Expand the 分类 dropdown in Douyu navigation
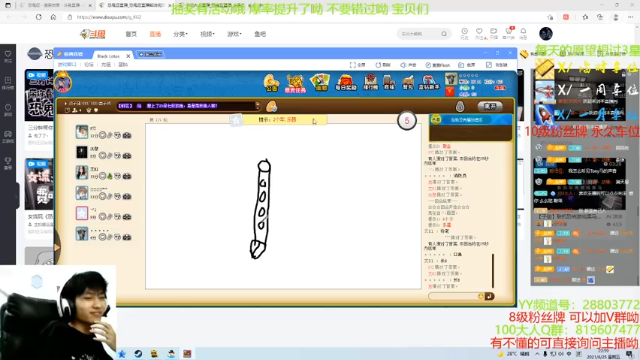Image resolution: width=640 pixels, height=360 pixels. pyautogui.click(x=180, y=34)
